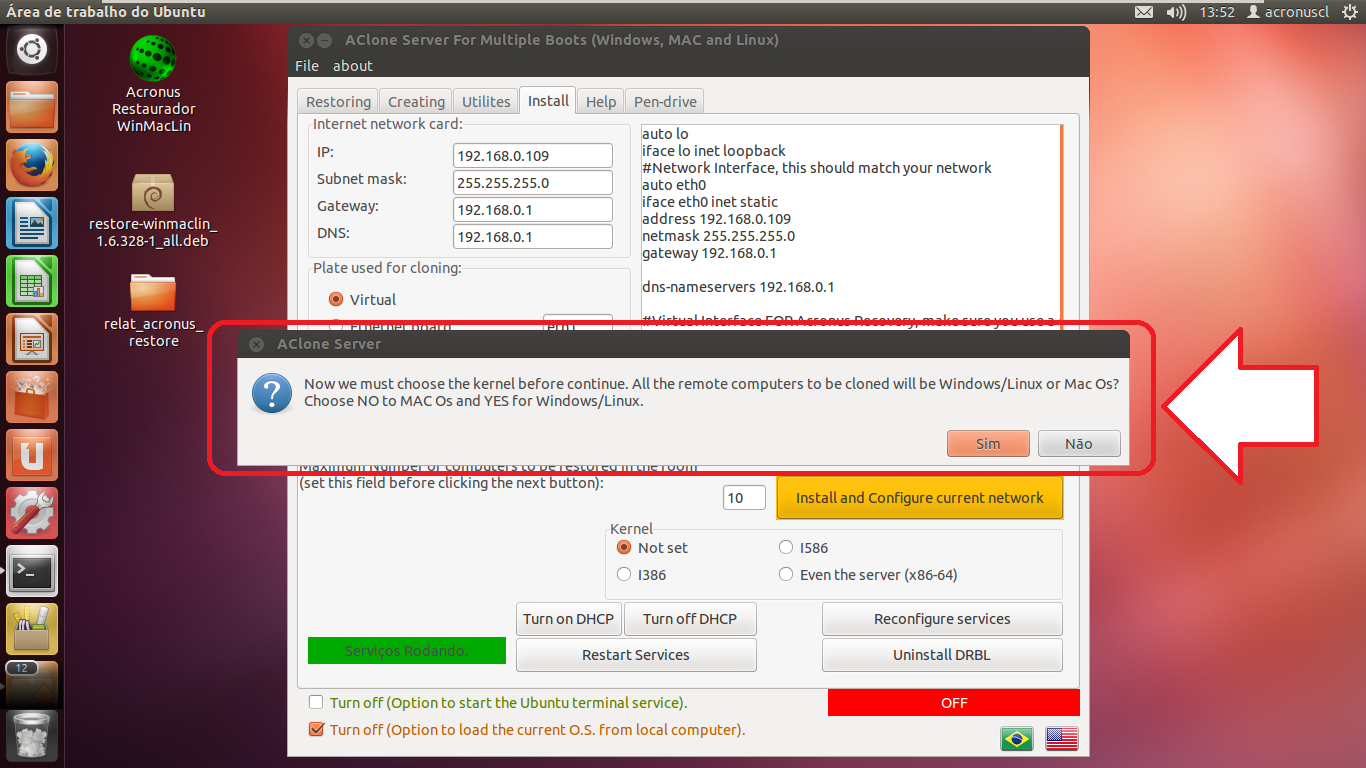Click the red OFF status indicator
Screen dimensions: 1366x768
[x=954, y=702]
